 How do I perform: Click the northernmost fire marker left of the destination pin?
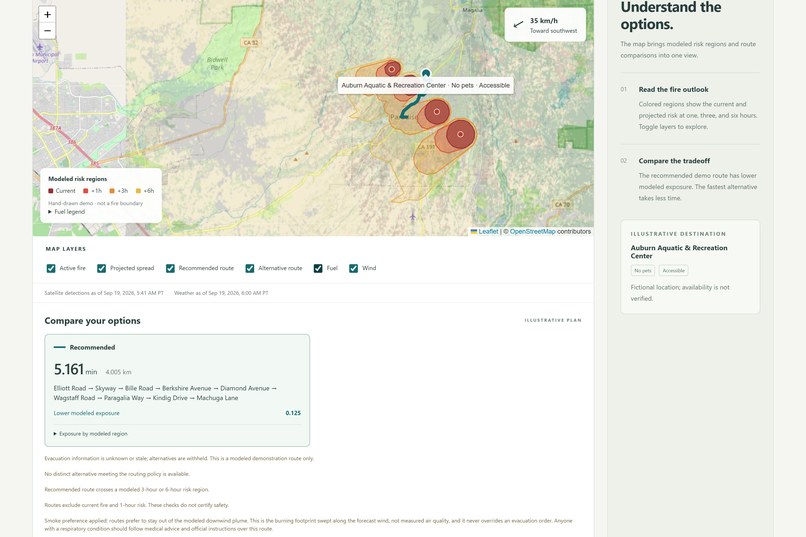[392, 68]
